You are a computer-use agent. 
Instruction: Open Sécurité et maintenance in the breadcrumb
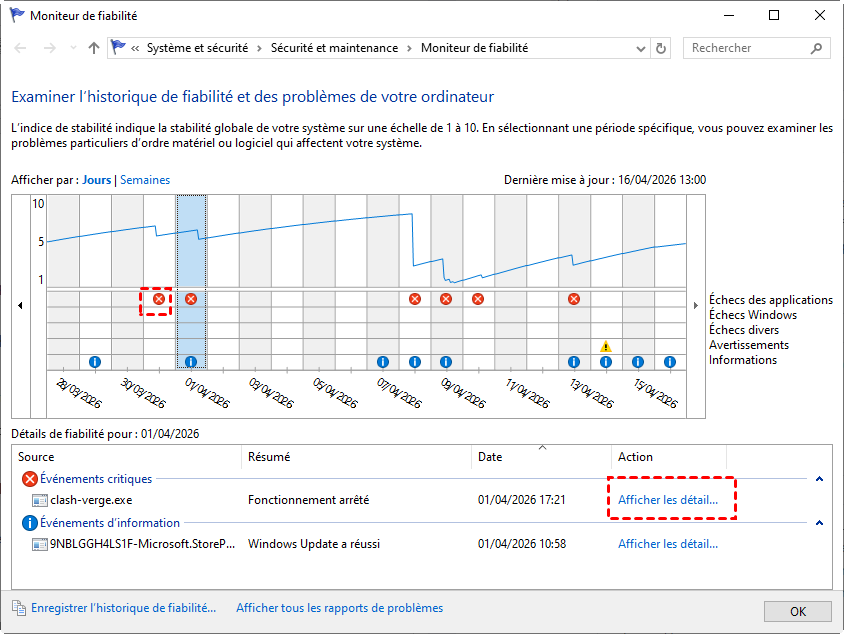(335, 48)
